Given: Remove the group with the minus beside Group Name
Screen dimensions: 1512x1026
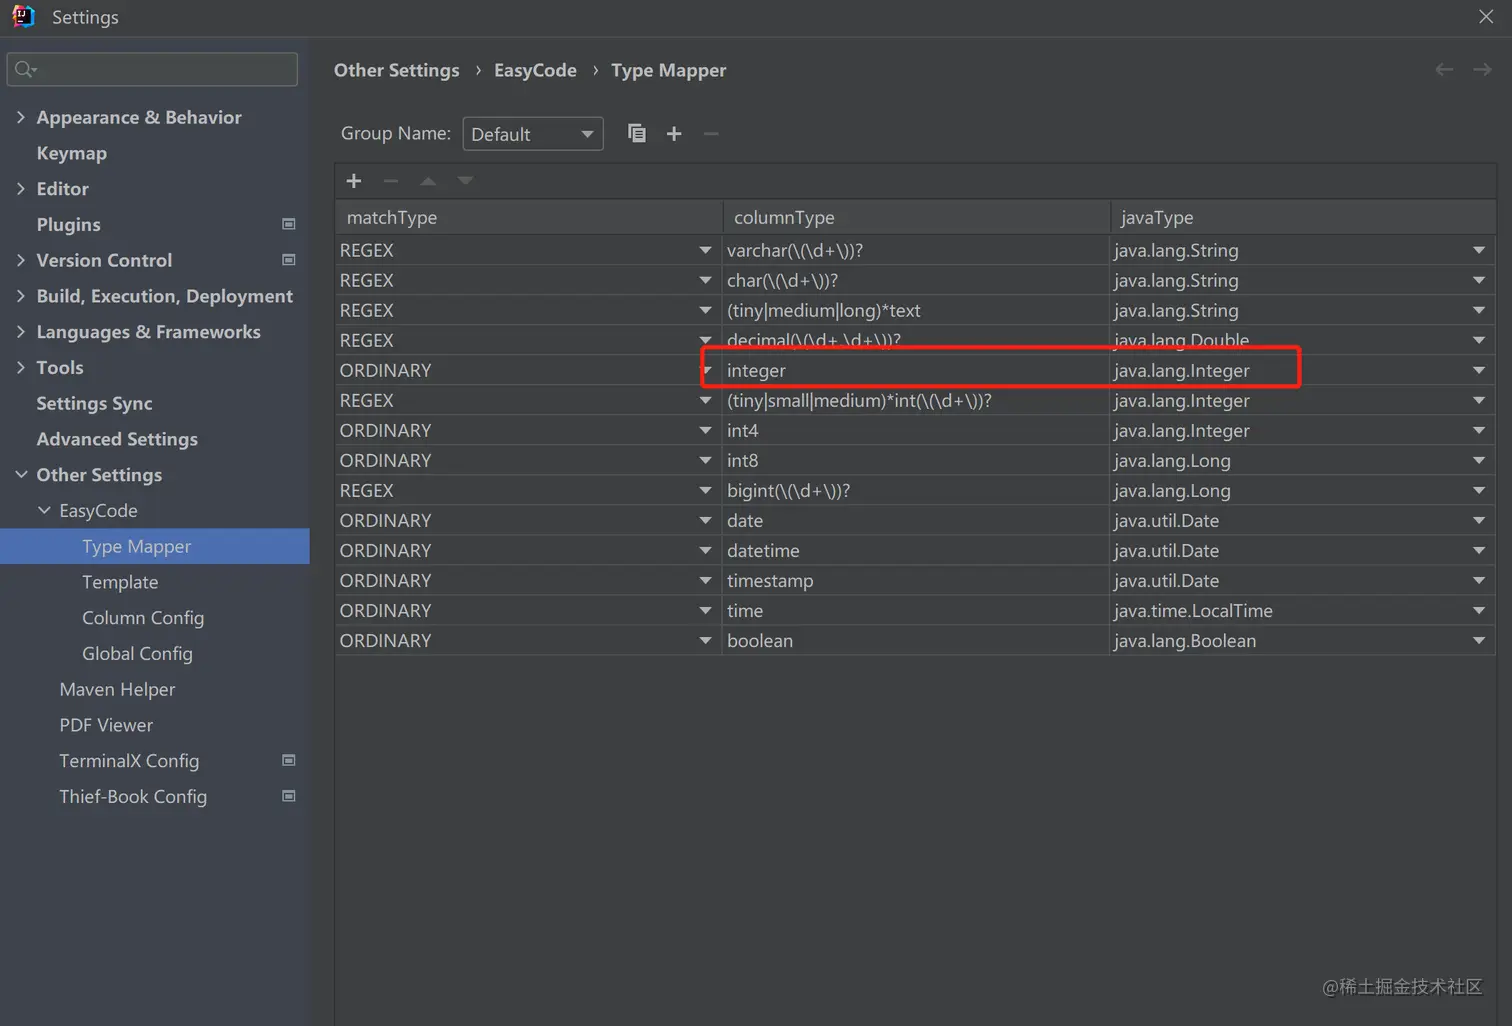Looking at the screenshot, I should tap(711, 133).
